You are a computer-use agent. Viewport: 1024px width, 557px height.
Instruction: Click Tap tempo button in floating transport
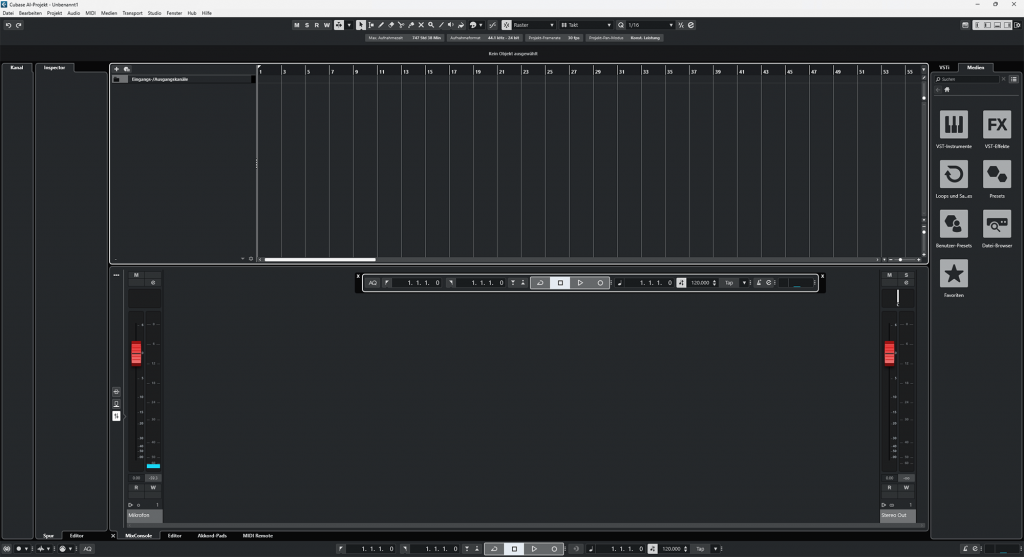pyautogui.click(x=729, y=283)
